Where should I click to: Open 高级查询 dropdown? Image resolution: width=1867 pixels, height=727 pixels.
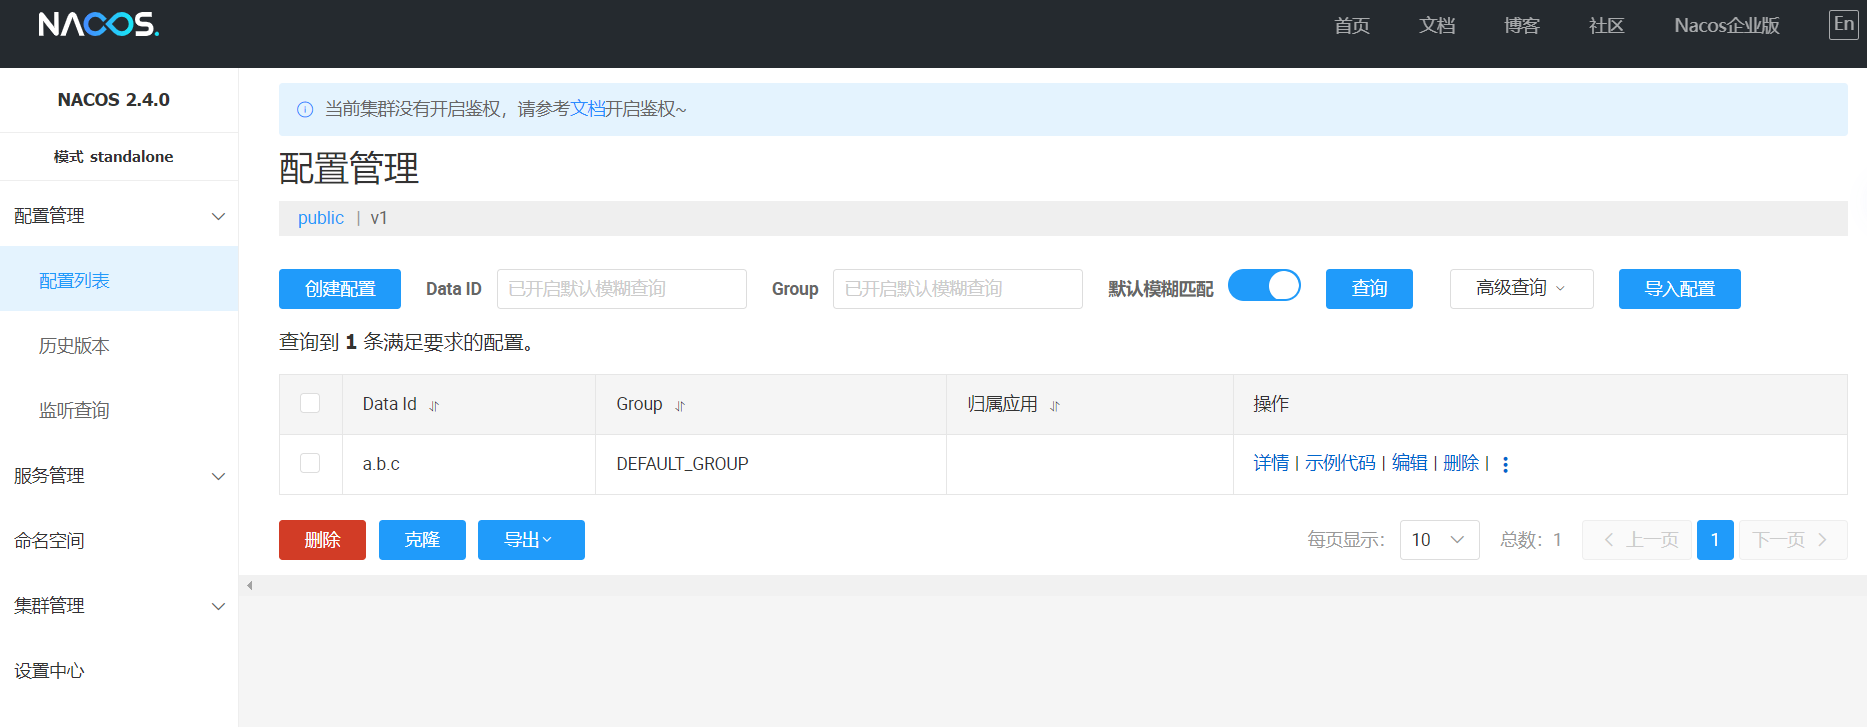(1521, 289)
